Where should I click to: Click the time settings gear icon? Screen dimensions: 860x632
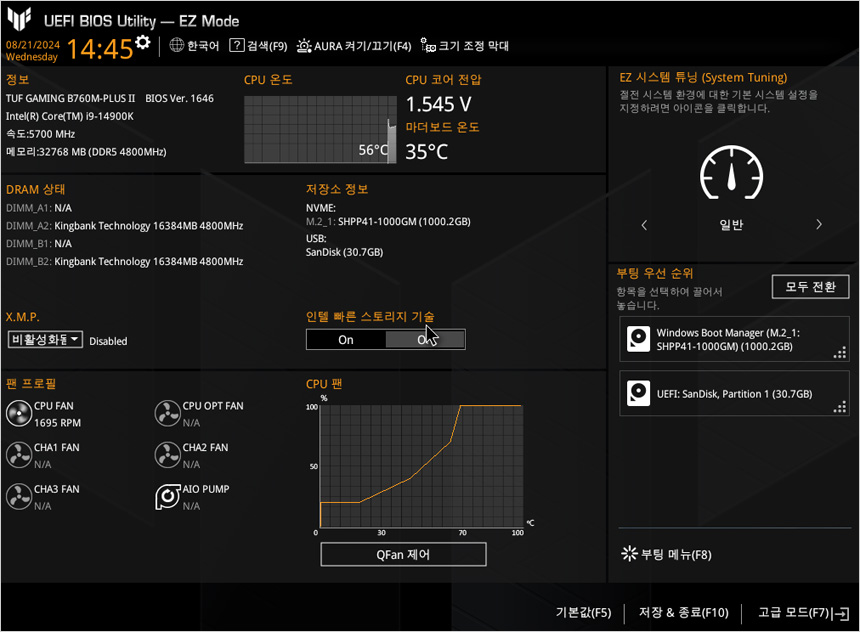[143, 42]
